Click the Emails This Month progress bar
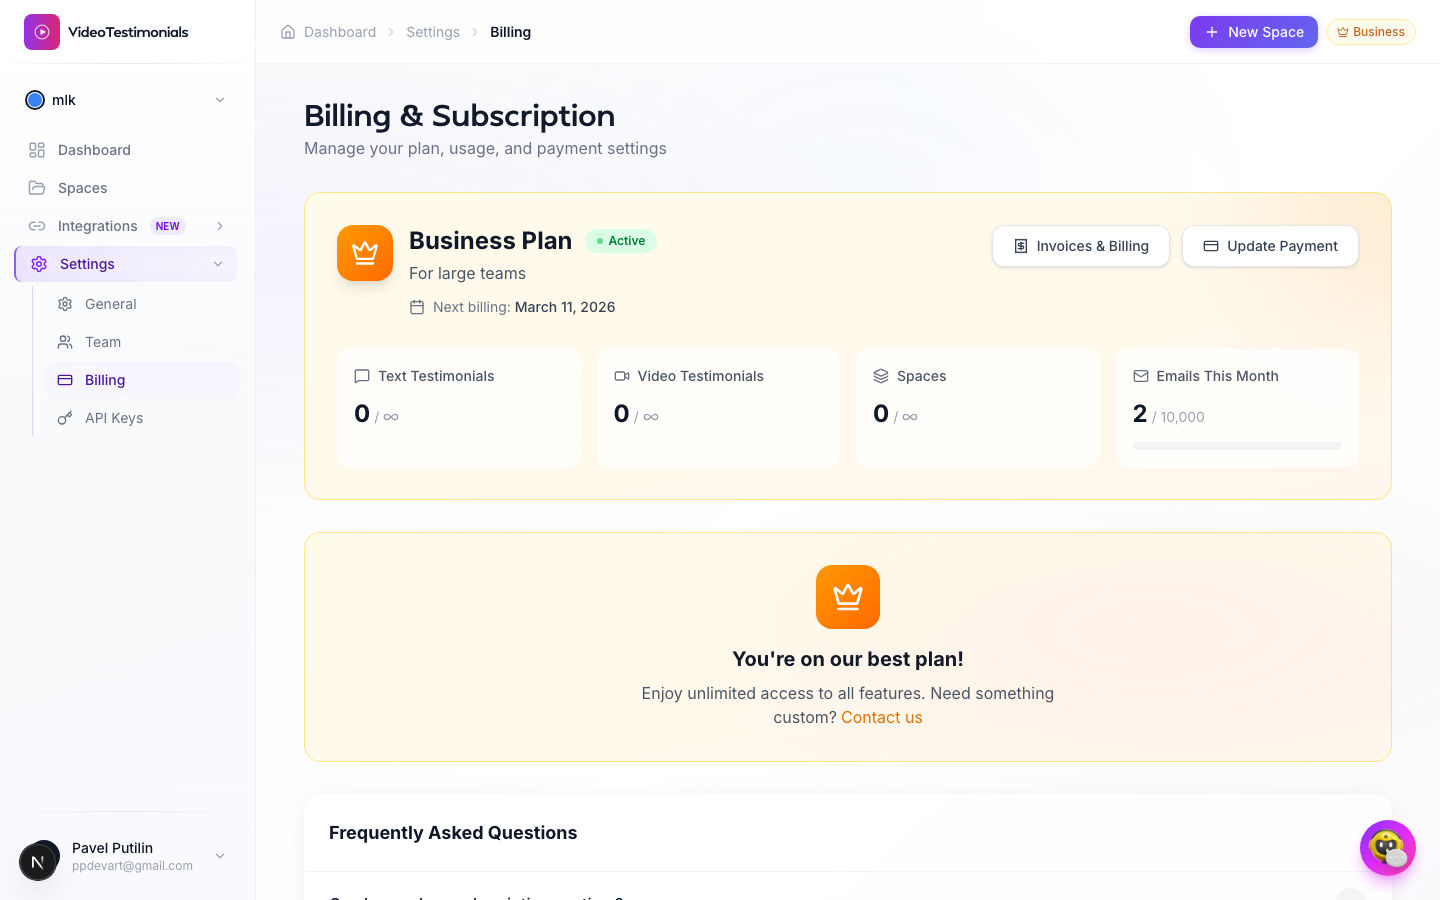This screenshot has width=1440, height=900. click(1237, 446)
